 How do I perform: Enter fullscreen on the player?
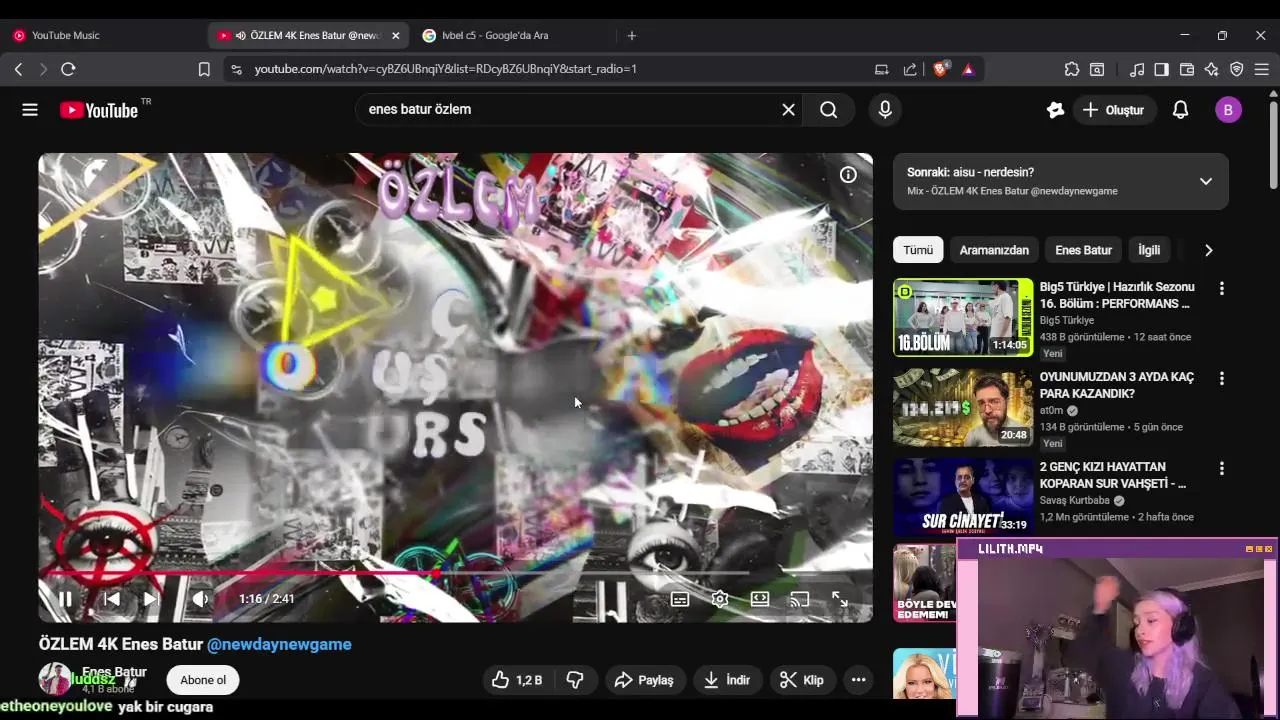(840, 599)
